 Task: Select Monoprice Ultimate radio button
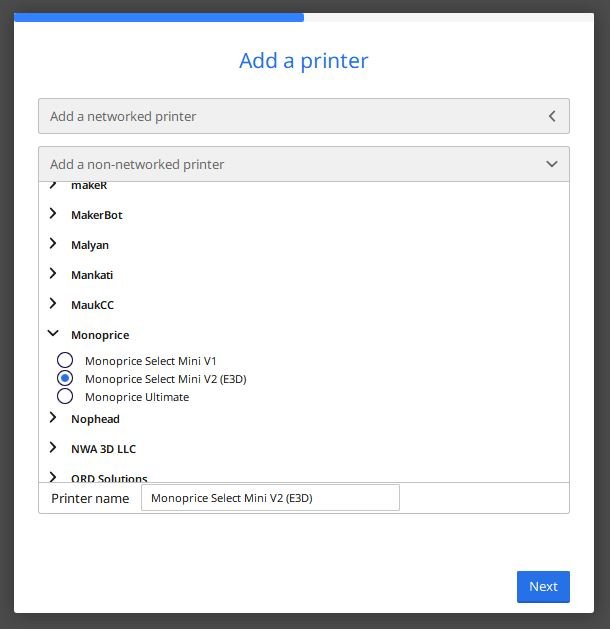pyautogui.click(x=65, y=396)
